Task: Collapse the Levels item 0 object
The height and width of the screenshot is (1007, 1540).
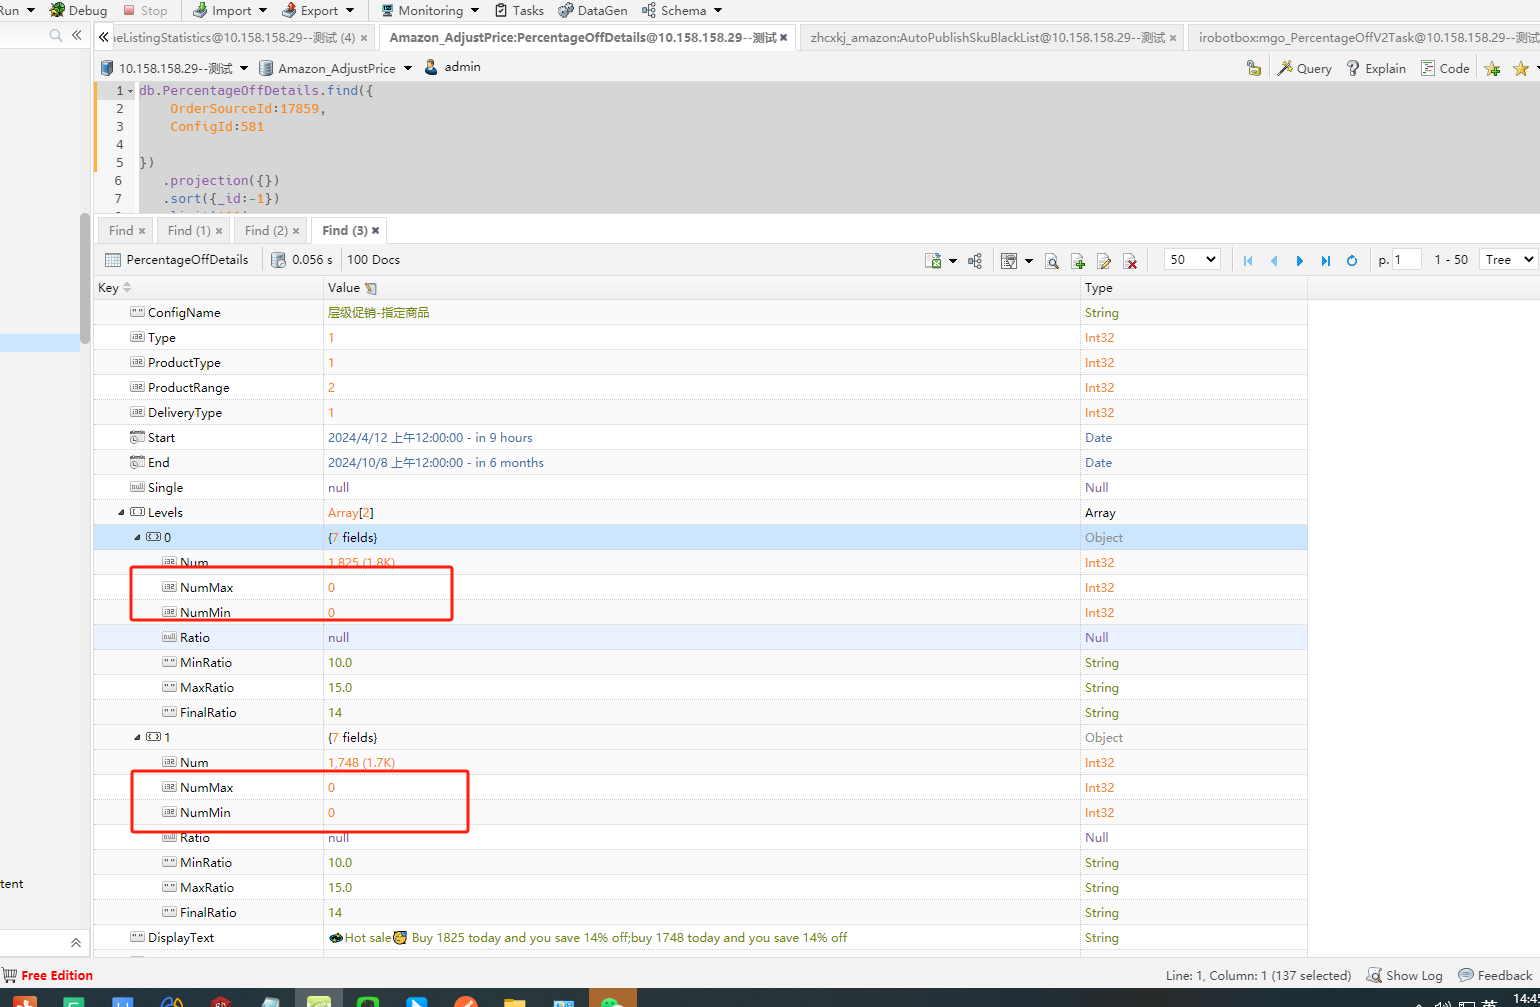Action: 138,537
